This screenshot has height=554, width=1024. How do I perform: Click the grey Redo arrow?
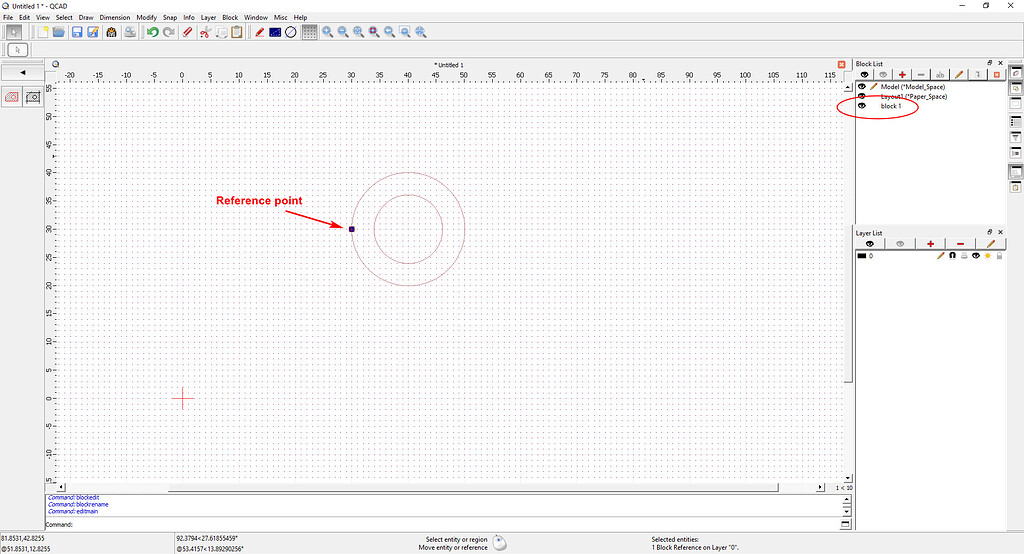[x=168, y=32]
